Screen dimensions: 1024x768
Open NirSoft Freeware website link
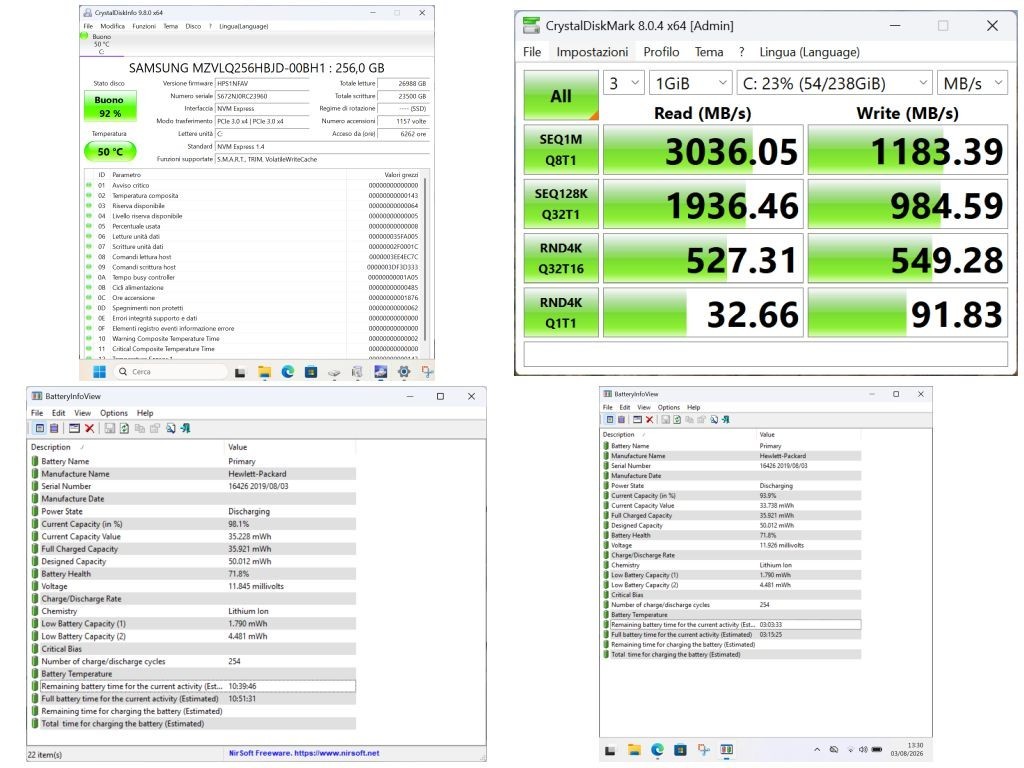[x=304, y=753]
